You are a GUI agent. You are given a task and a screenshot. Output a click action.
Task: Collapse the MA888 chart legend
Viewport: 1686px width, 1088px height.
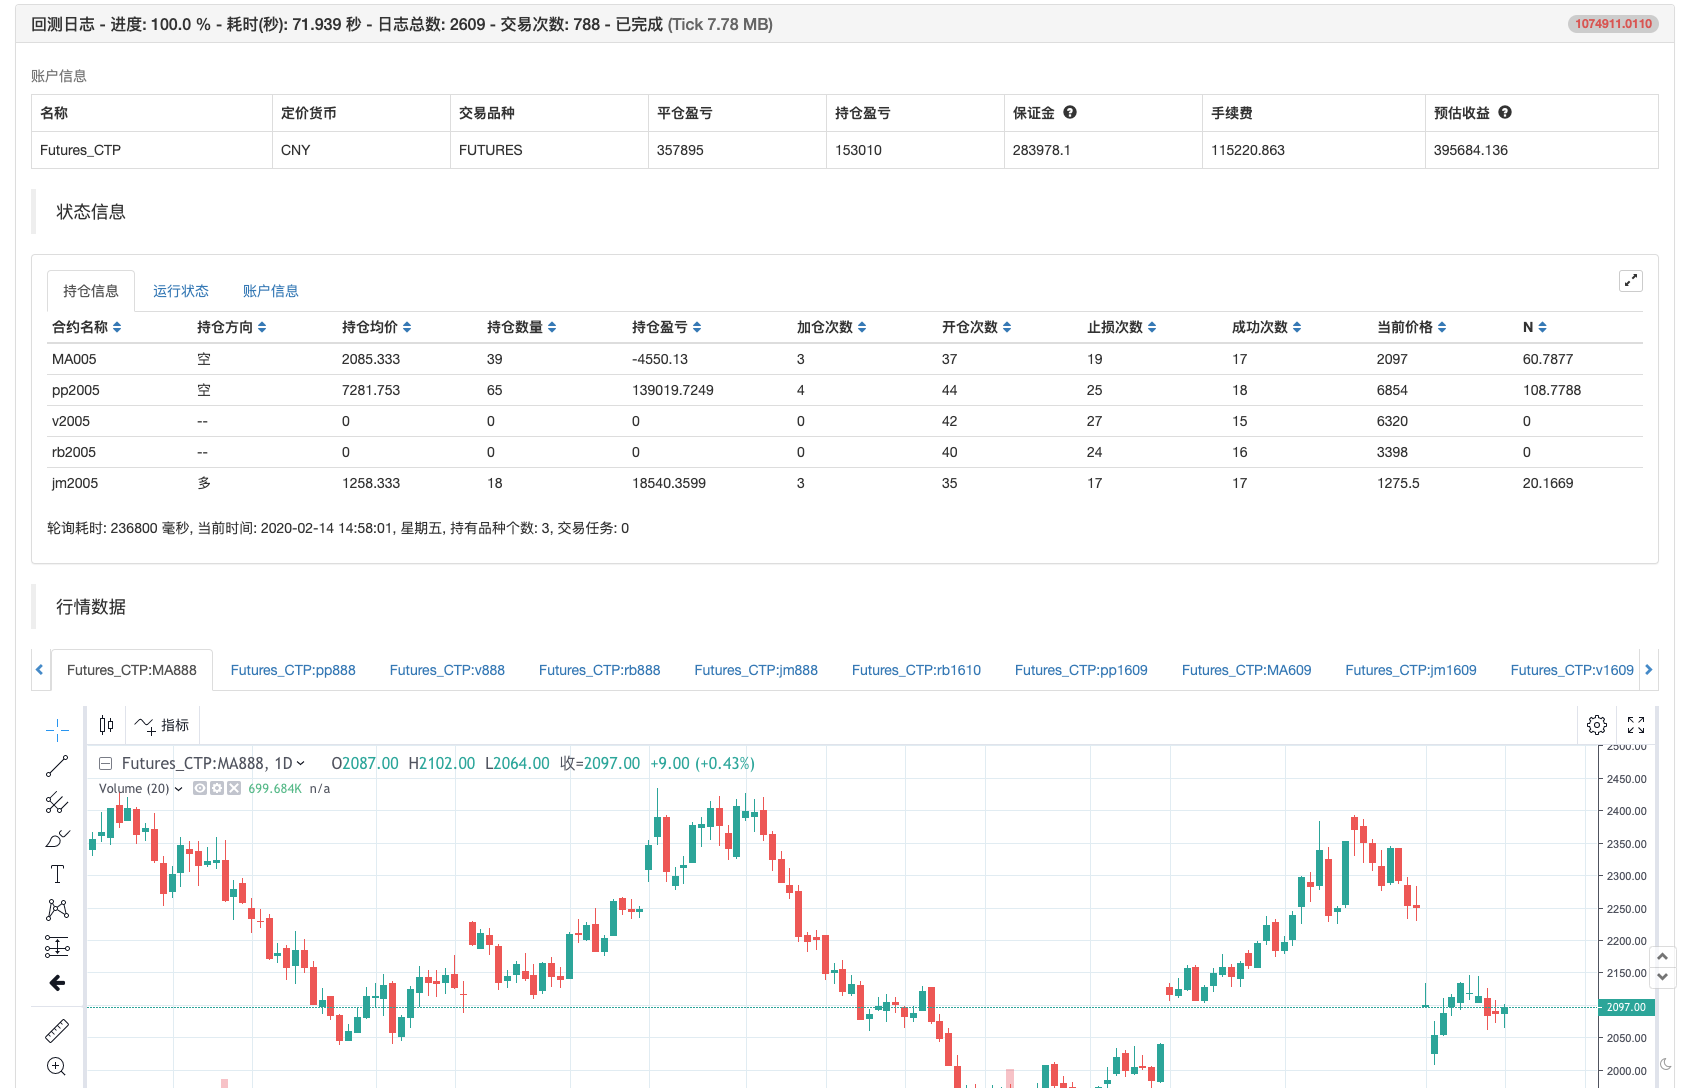coord(105,763)
